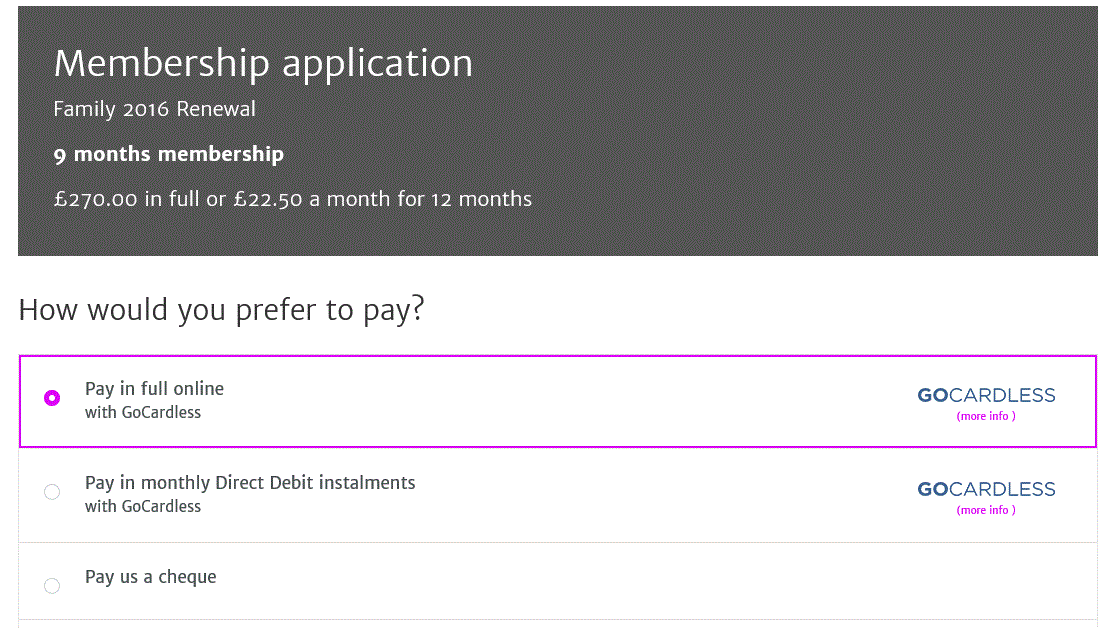Select the "Pay in full online" radio button
This screenshot has height=628, width=1116.
click(52, 398)
